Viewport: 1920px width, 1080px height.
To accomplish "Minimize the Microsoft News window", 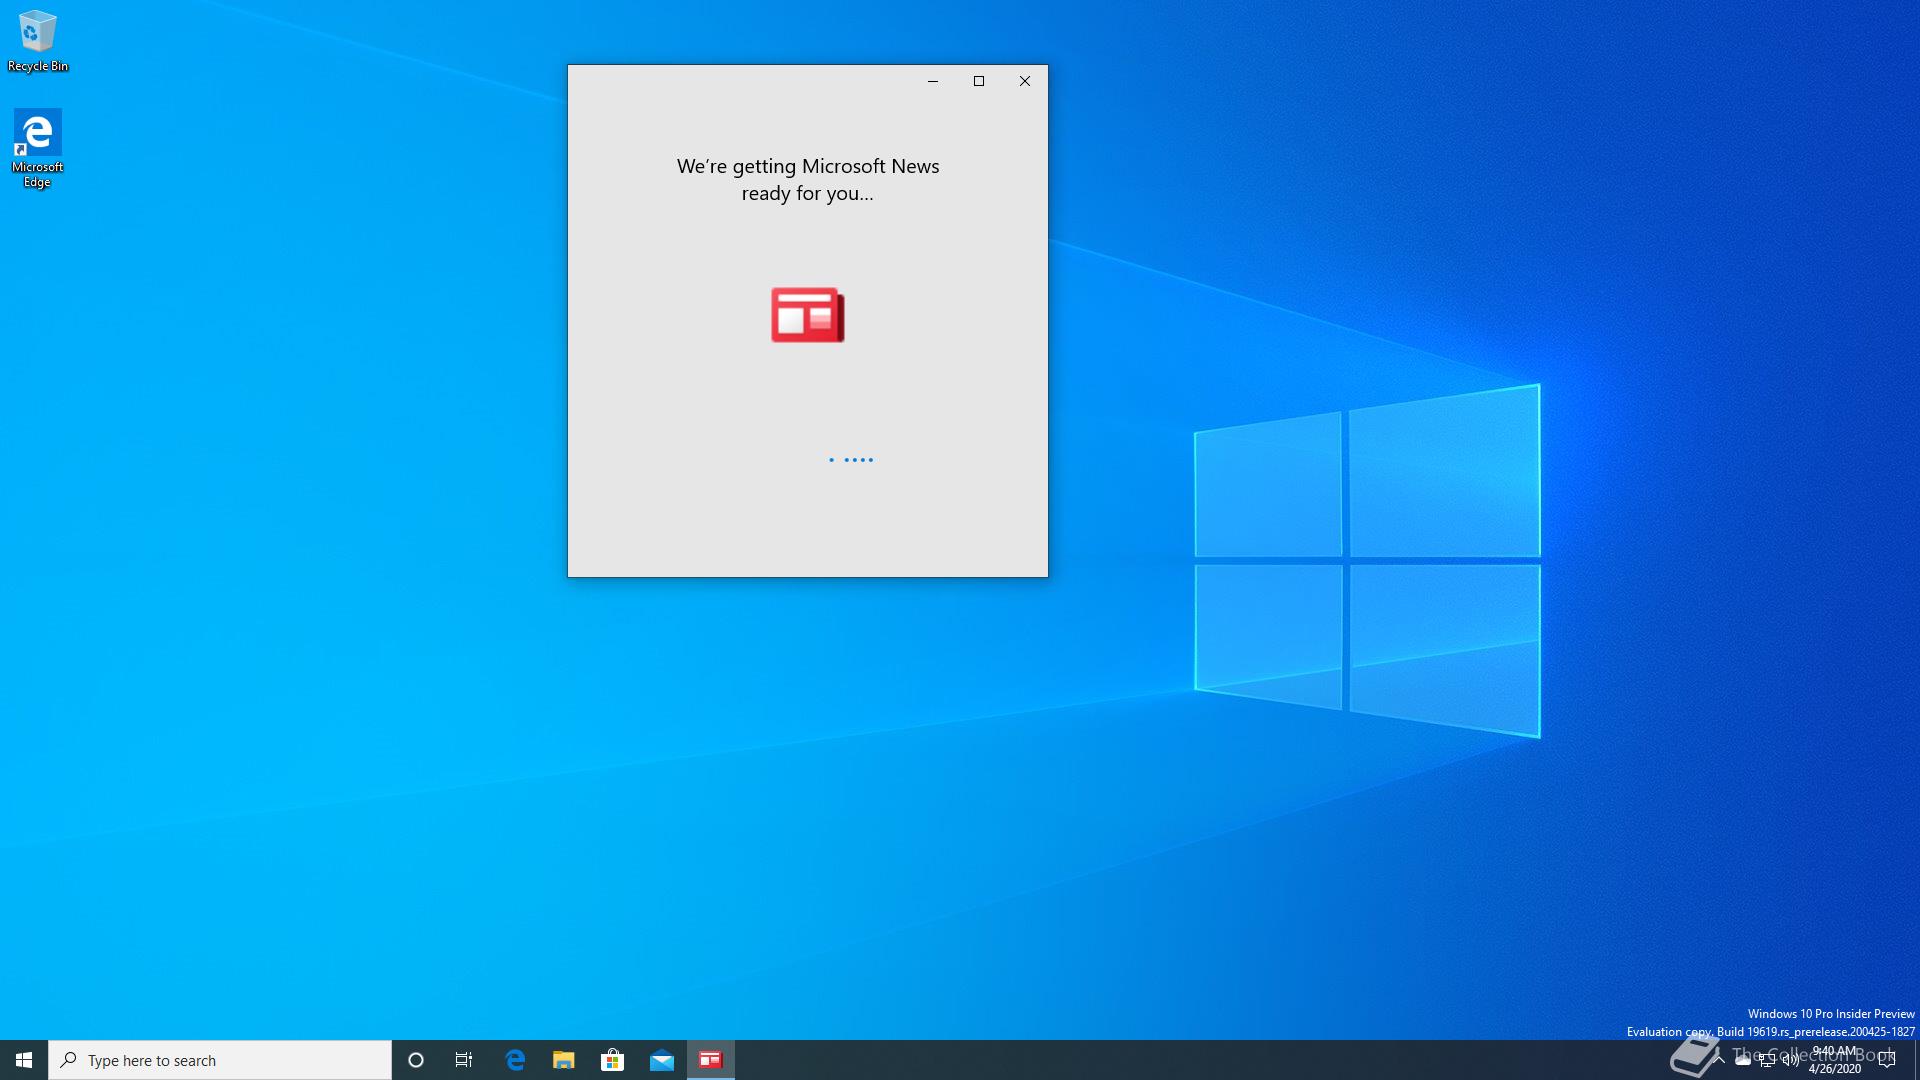I will pyautogui.click(x=933, y=81).
